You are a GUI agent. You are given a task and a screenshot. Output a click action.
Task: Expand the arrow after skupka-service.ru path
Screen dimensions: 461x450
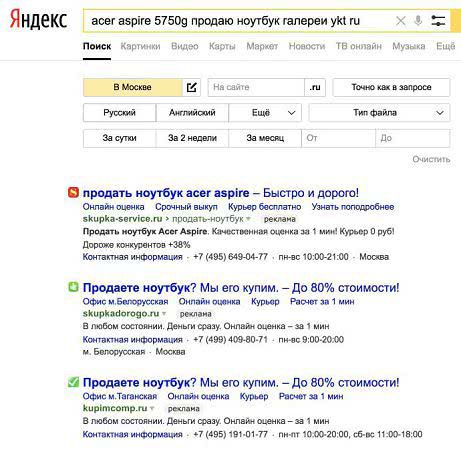(x=248, y=219)
